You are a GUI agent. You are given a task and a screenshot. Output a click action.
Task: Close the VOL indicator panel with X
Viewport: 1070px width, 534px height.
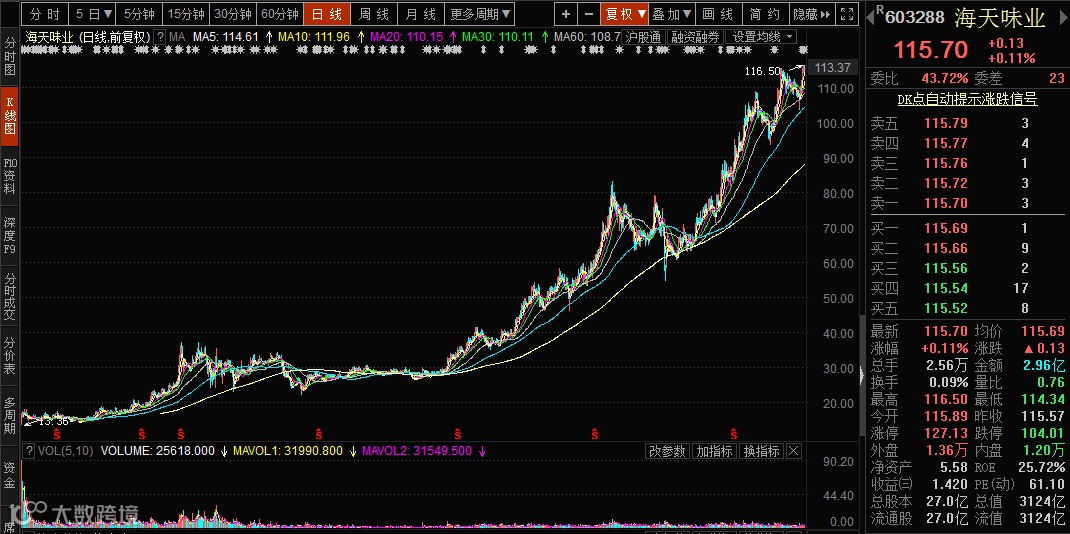click(x=794, y=451)
